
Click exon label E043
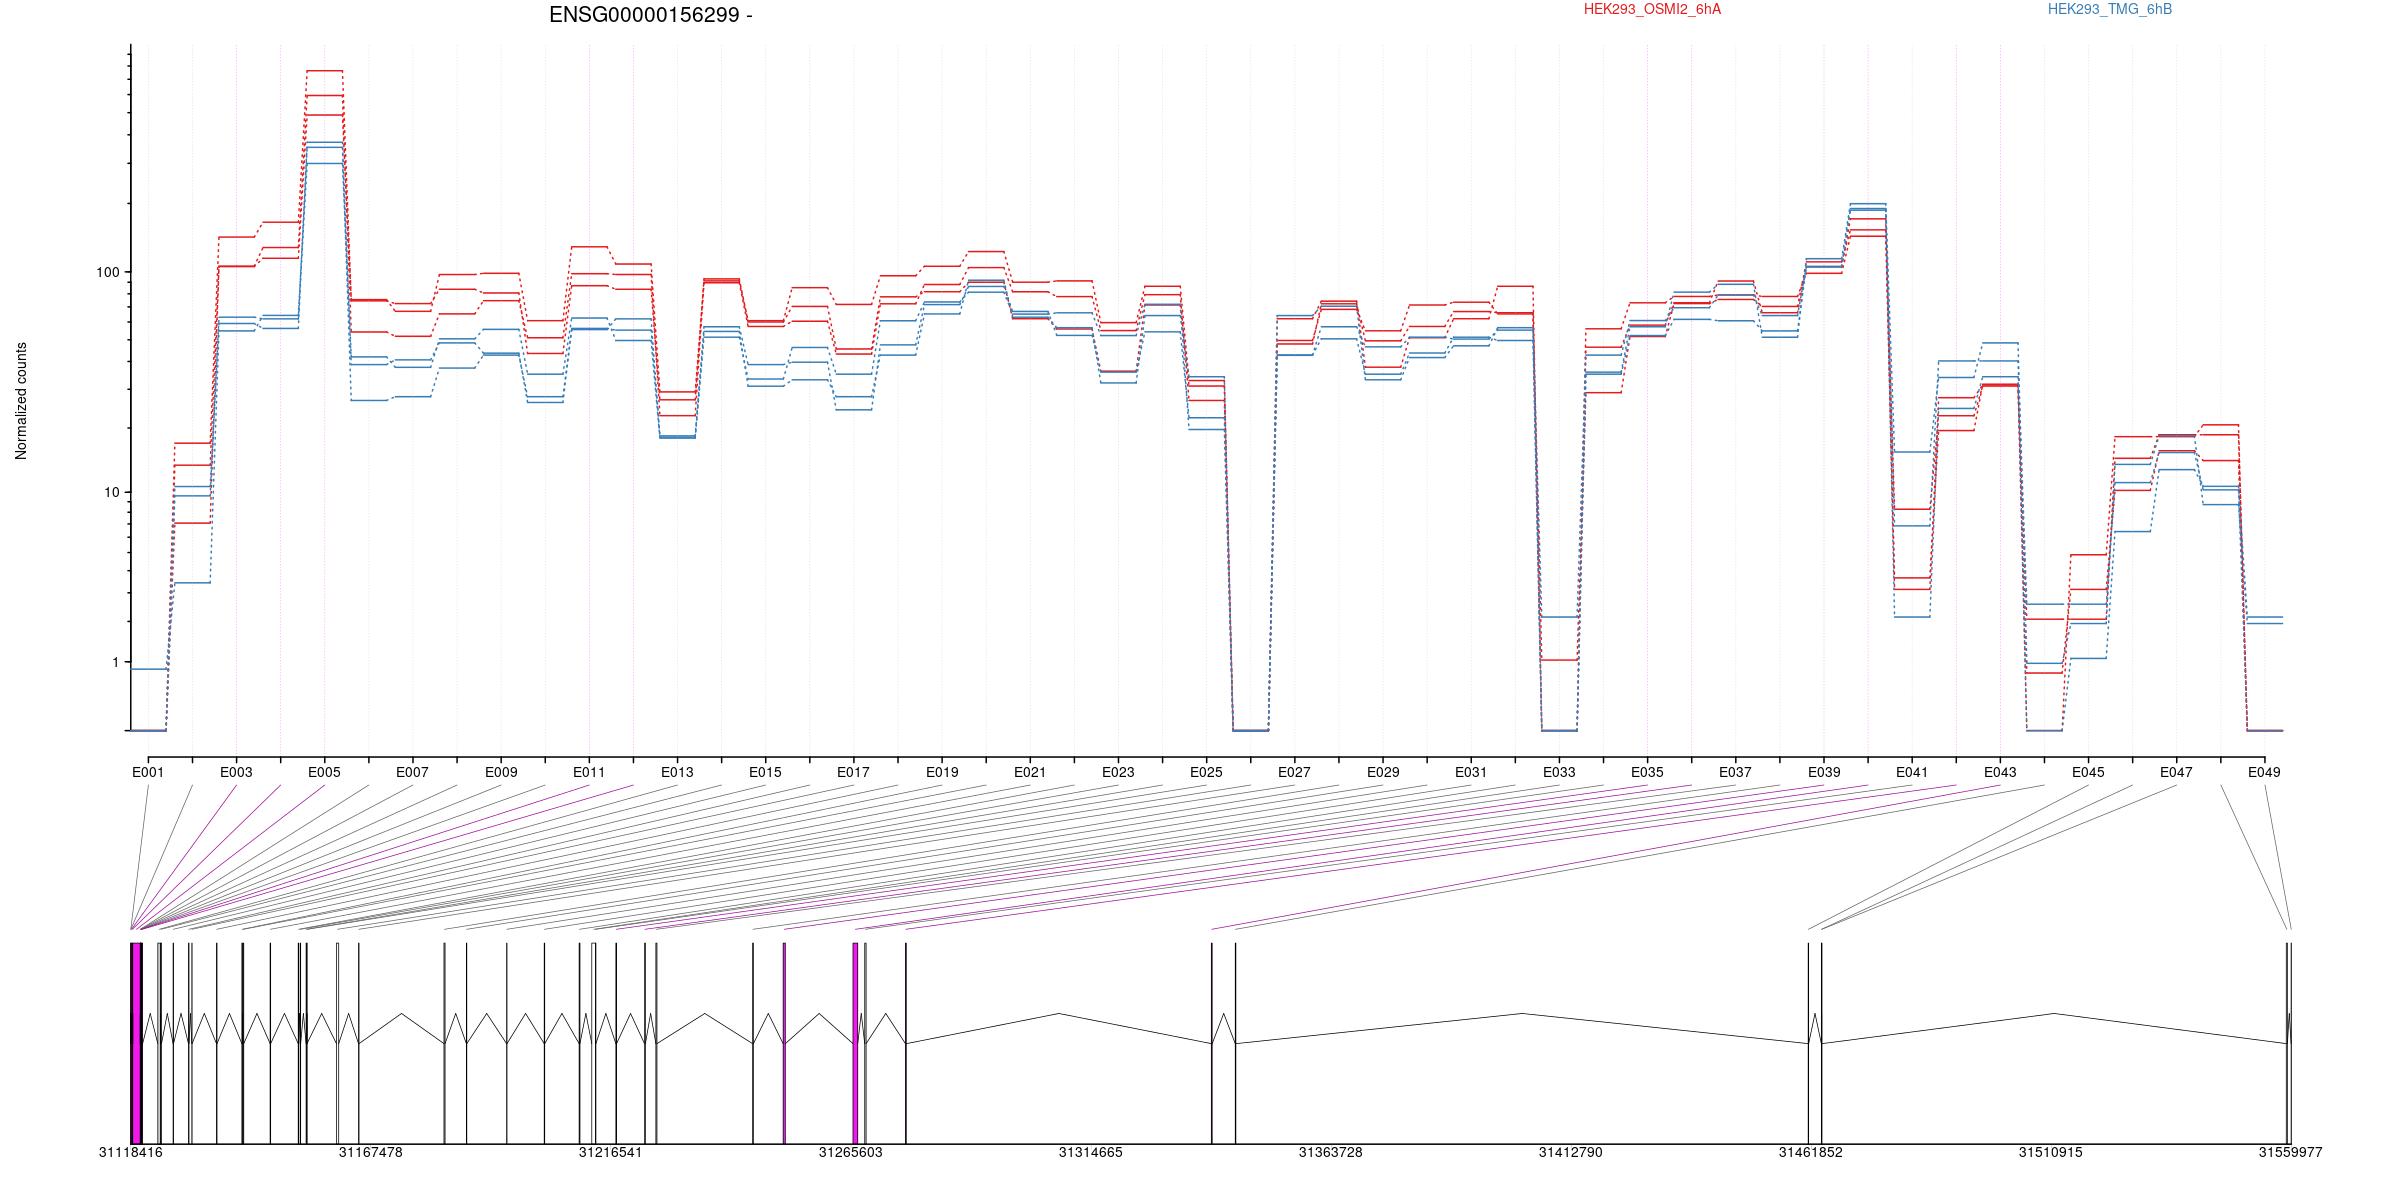tap(2000, 772)
